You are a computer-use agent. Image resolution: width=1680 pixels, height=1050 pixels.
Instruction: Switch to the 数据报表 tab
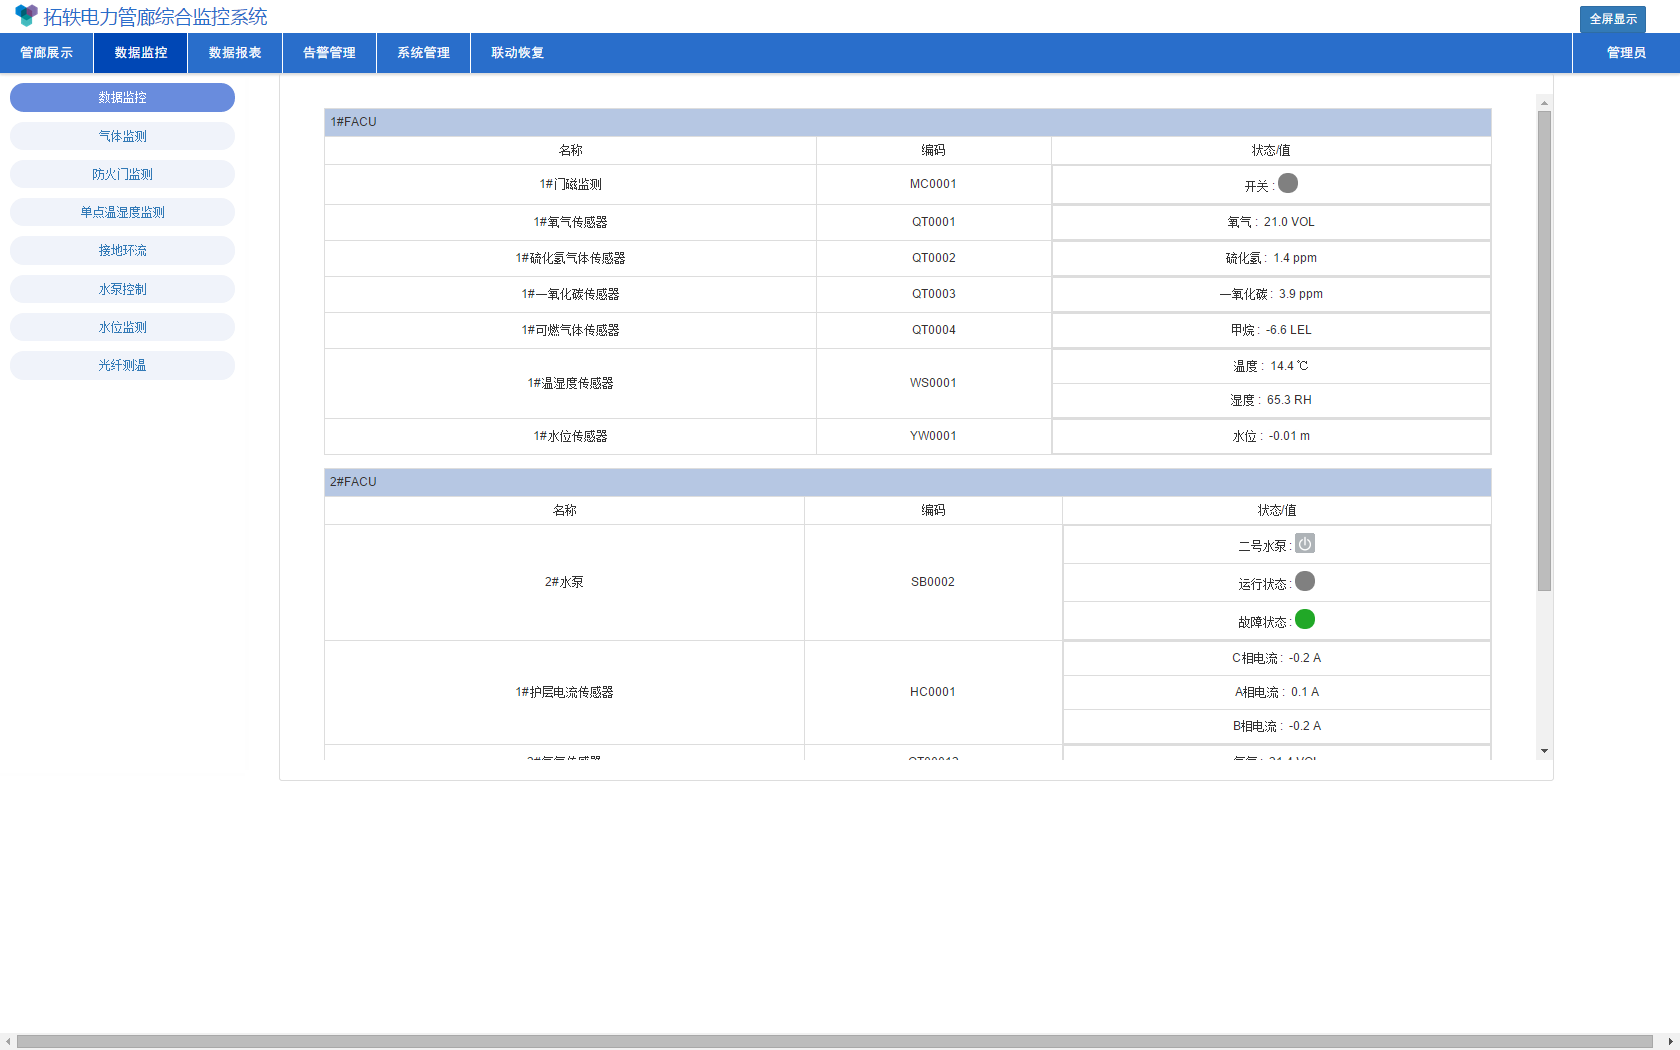(235, 52)
